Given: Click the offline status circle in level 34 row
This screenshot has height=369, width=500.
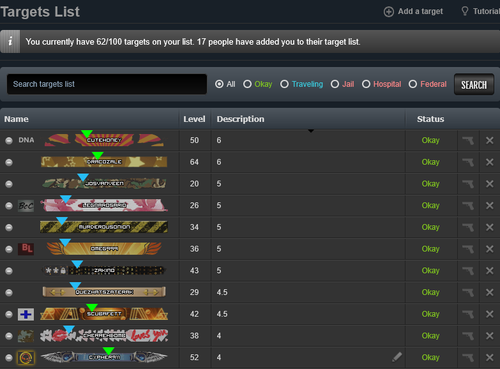Looking at the screenshot, I should [x=9, y=227].
